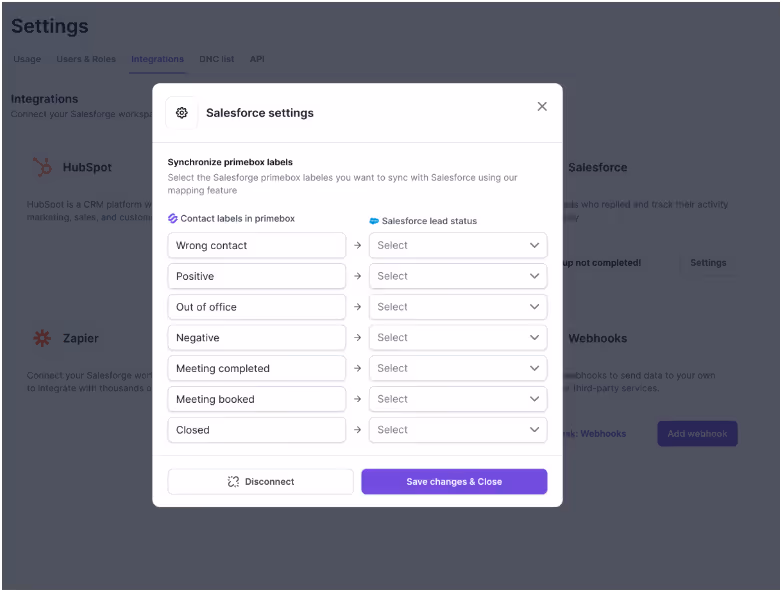Open the Select dropdown for Wrong contact
Viewport: 782px width, 592px height.
[x=458, y=245]
